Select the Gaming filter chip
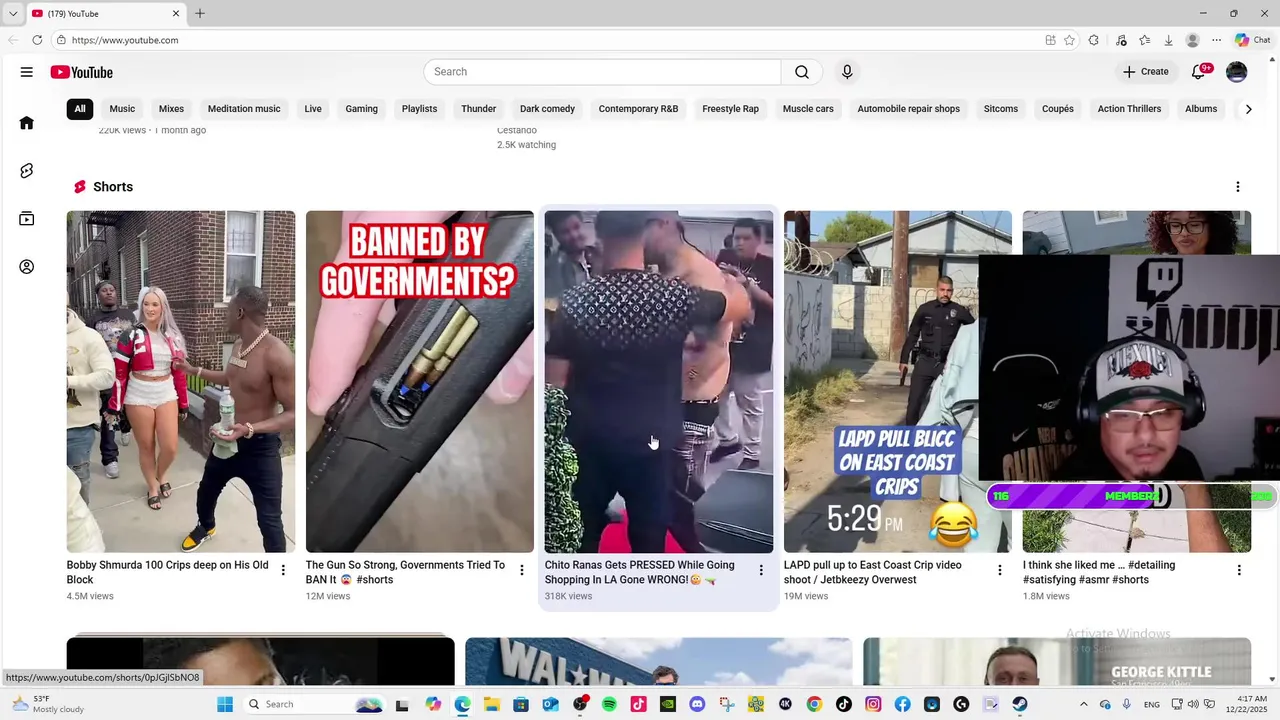Screen dimensions: 1280x720 (362, 109)
